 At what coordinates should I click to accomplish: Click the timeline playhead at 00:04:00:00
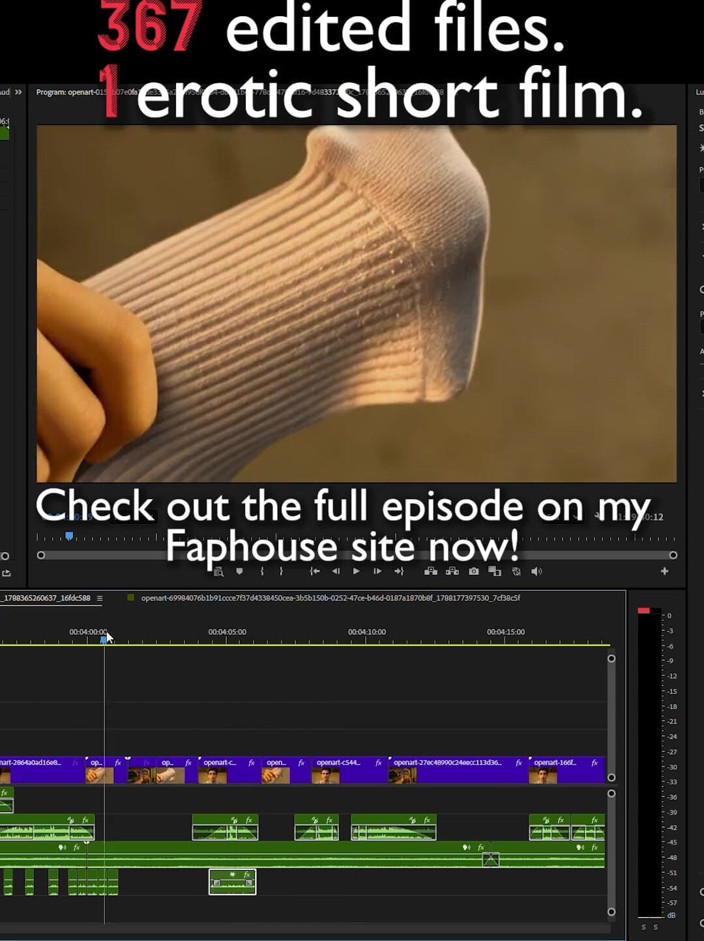tap(103, 640)
